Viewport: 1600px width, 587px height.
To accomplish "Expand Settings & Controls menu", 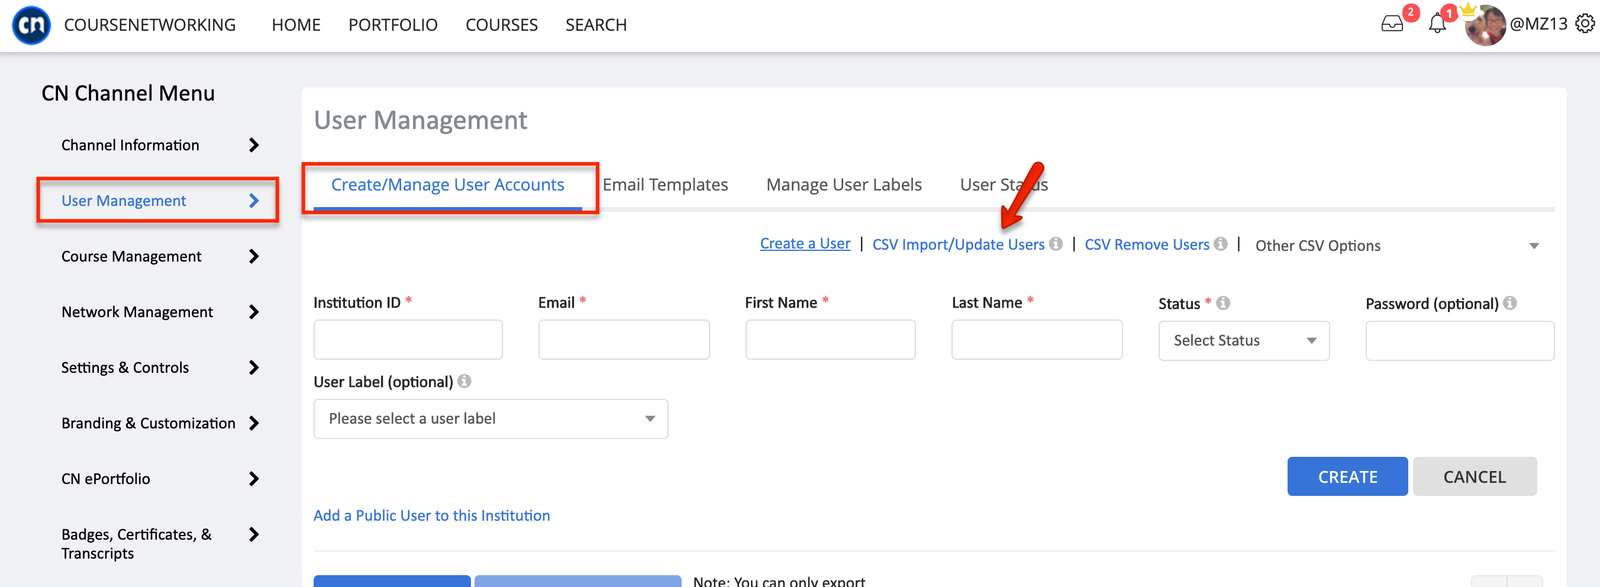I will click(254, 368).
